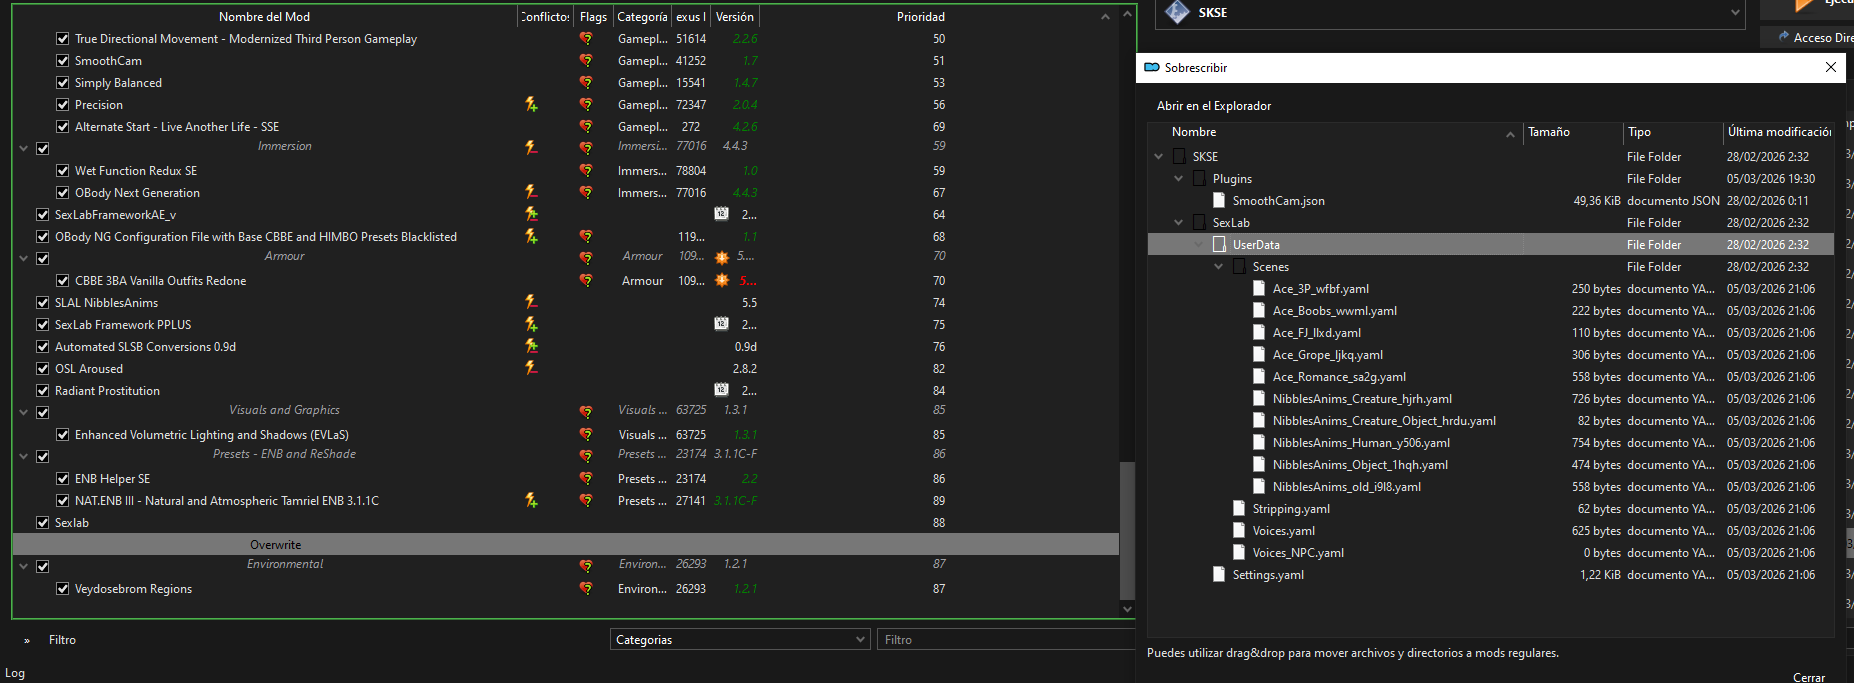This screenshot has height=683, width=1854.
Task: Click conflict icon on OBody Next Generation row
Action: (x=531, y=192)
